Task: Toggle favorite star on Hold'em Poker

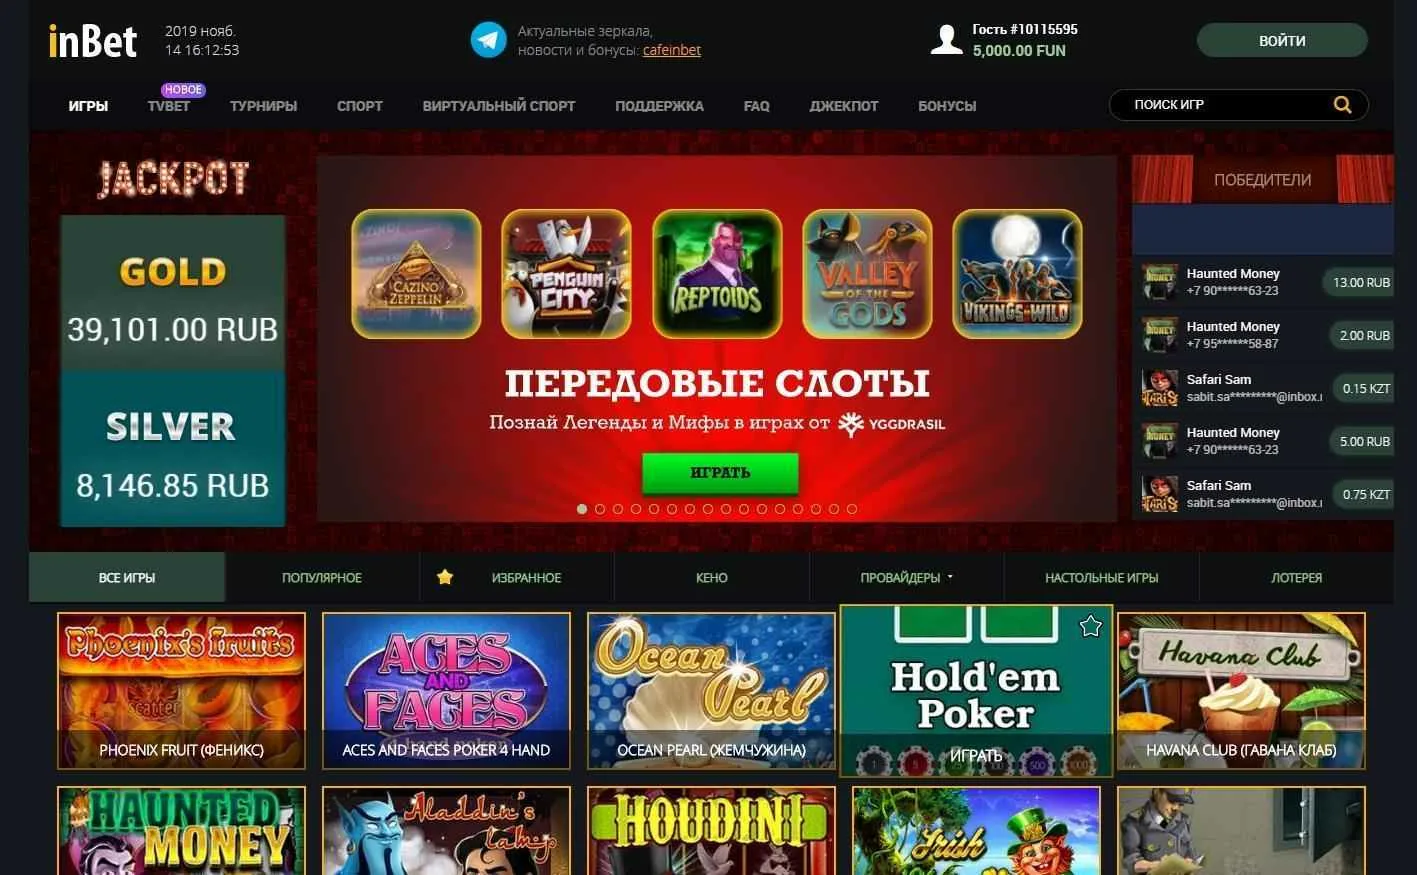Action: point(1090,626)
